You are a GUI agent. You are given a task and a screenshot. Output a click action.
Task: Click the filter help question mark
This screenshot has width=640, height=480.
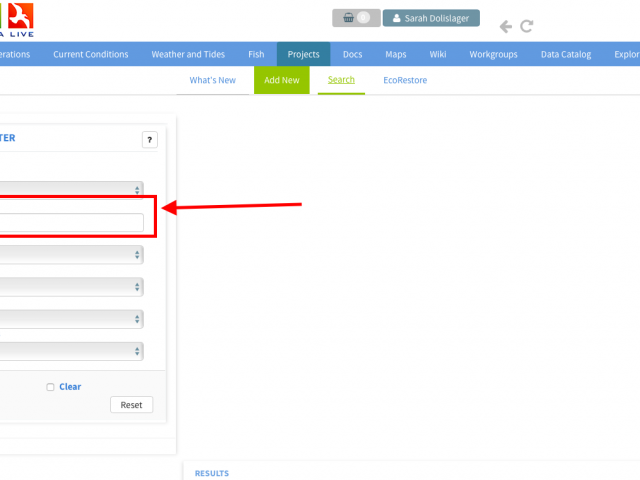click(x=149, y=140)
